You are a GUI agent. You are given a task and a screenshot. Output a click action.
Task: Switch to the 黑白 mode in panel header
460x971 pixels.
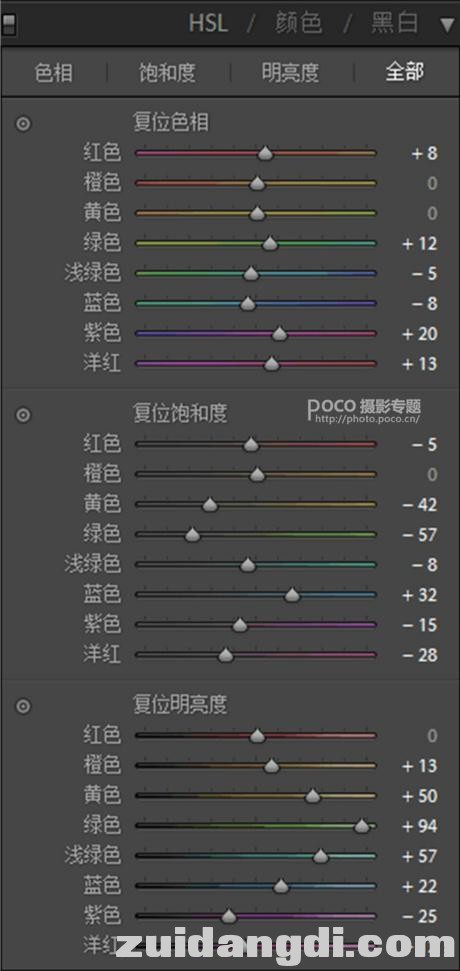394,24
